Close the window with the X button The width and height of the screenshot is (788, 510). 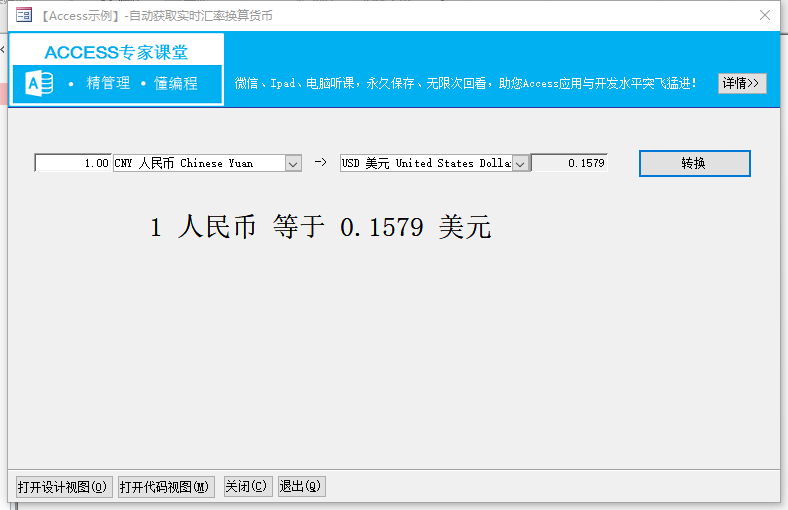(765, 15)
